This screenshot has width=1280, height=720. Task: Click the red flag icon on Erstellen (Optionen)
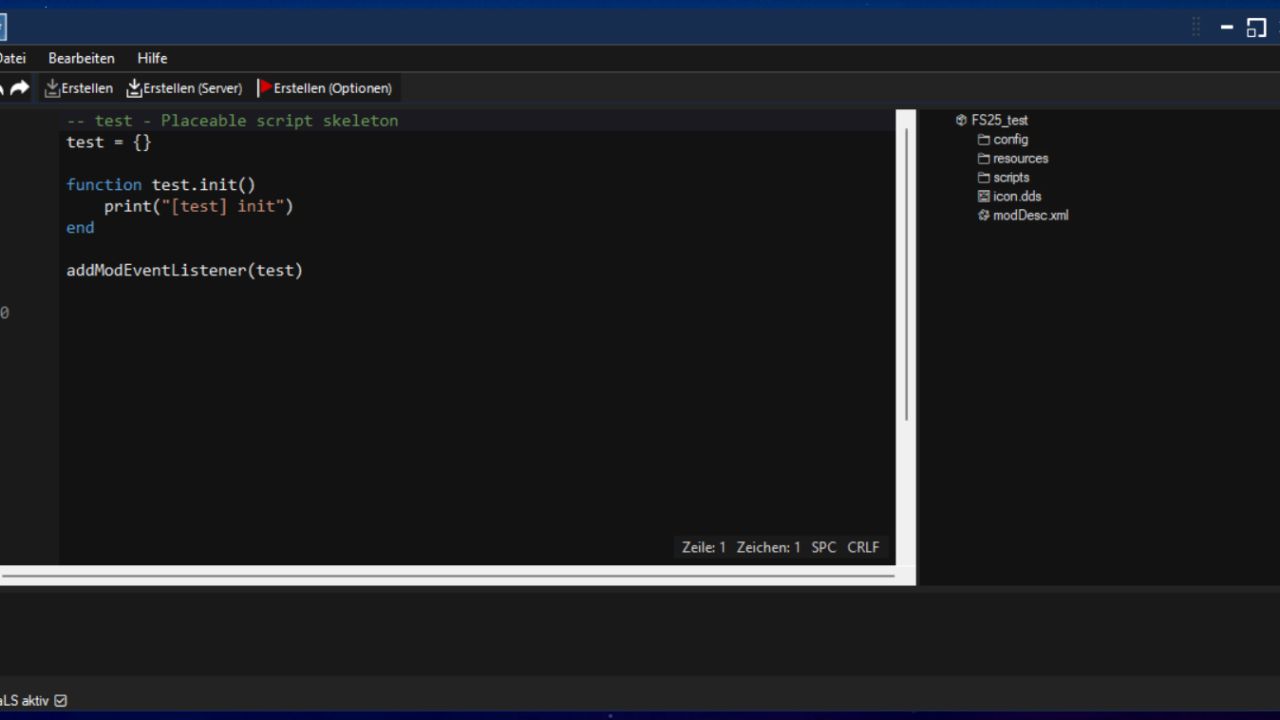click(x=263, y=87)
